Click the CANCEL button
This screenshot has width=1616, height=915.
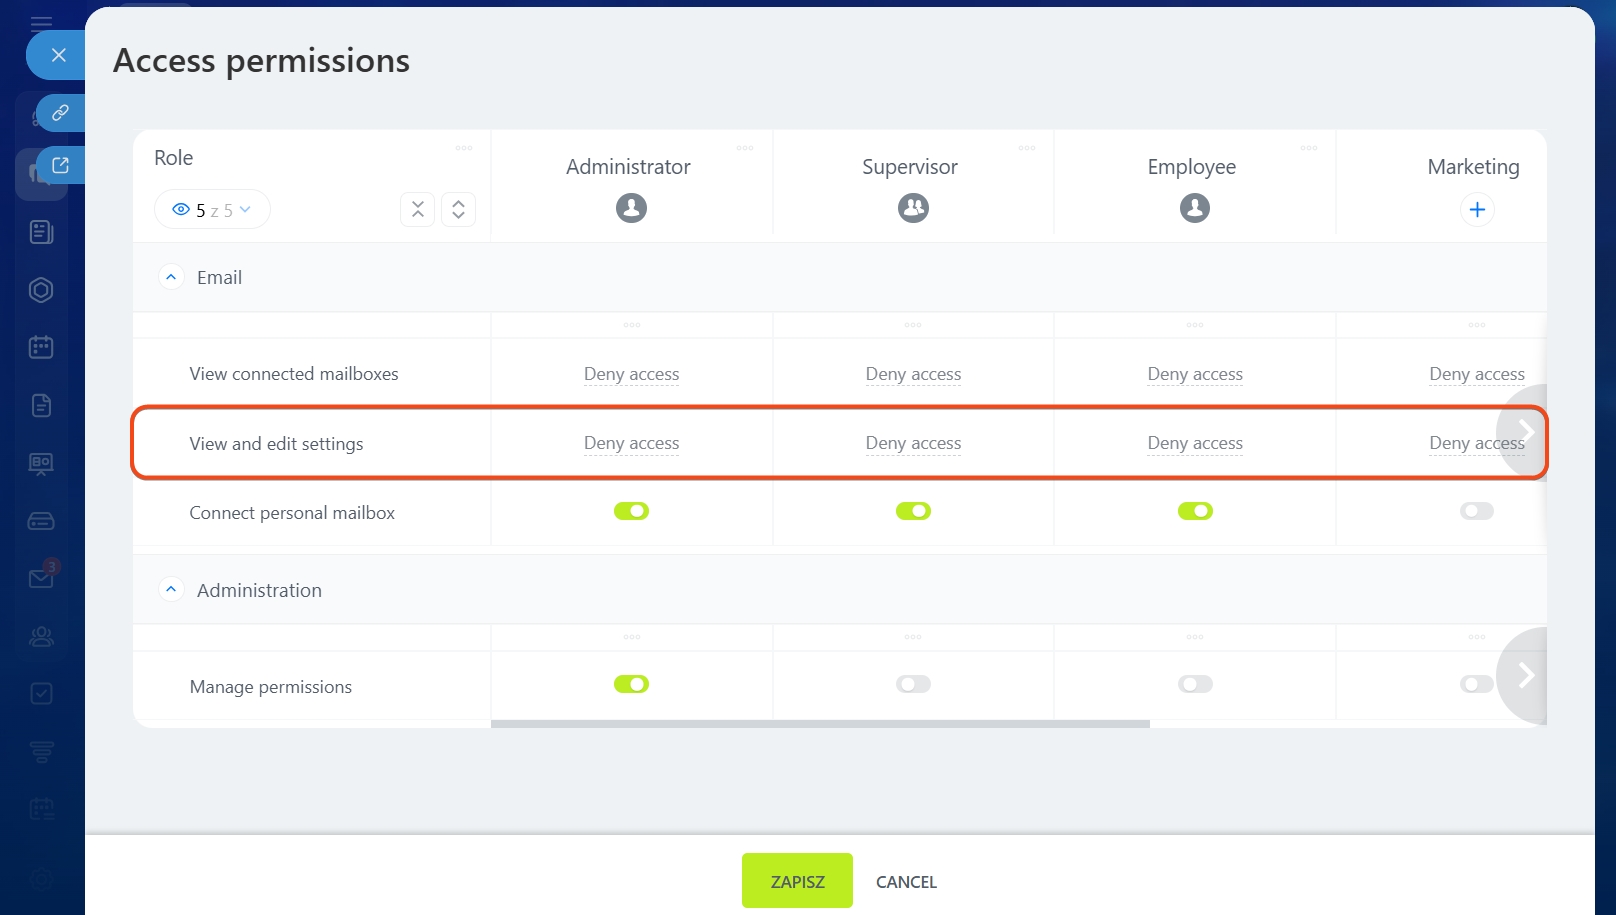coord(906,882)
